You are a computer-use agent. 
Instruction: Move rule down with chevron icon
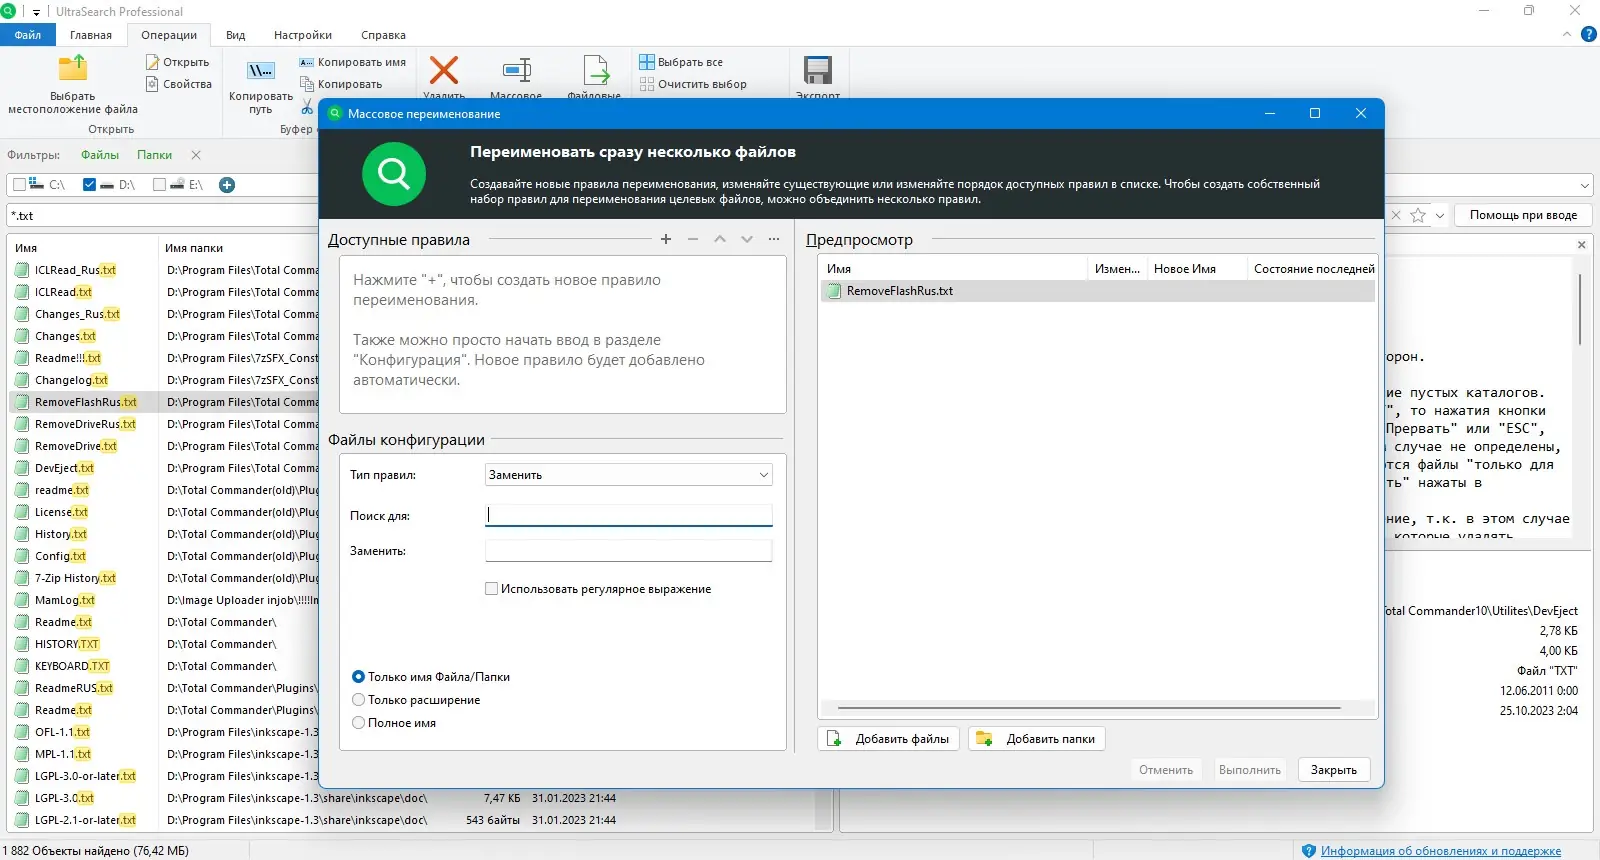click(x=747, y=239)
